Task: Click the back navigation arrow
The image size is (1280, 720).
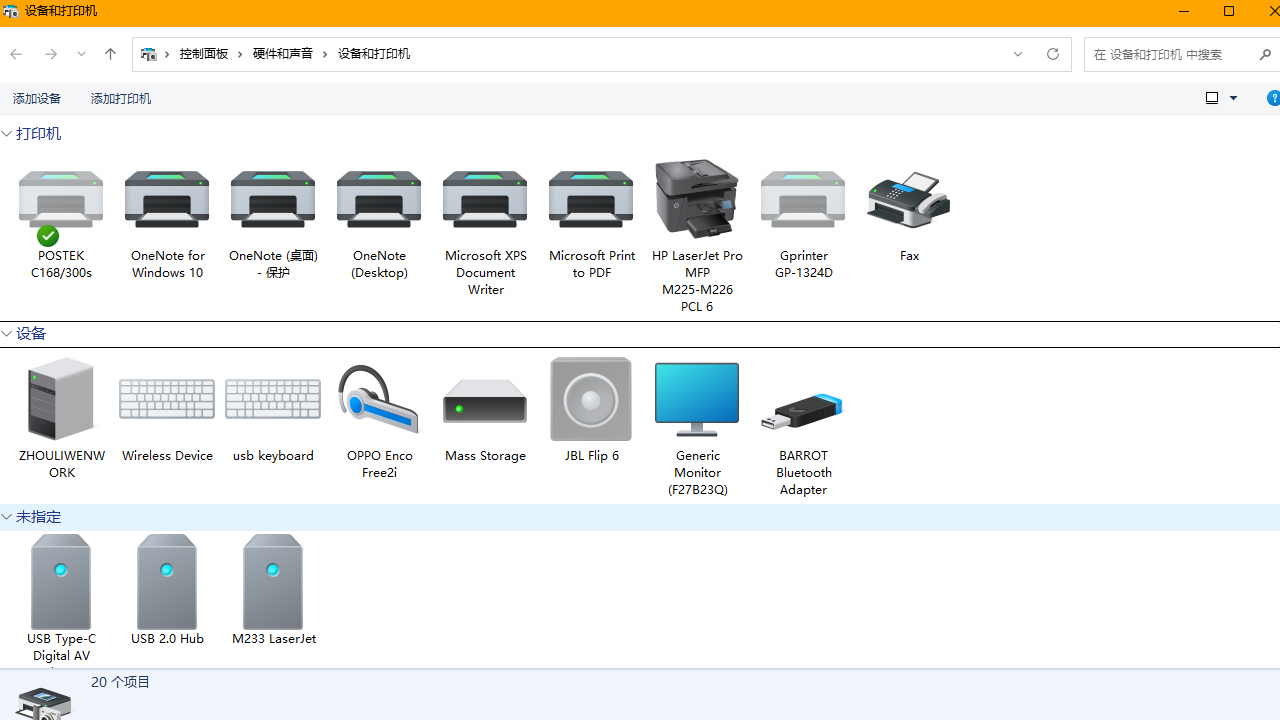Action: tap(16, 54)
